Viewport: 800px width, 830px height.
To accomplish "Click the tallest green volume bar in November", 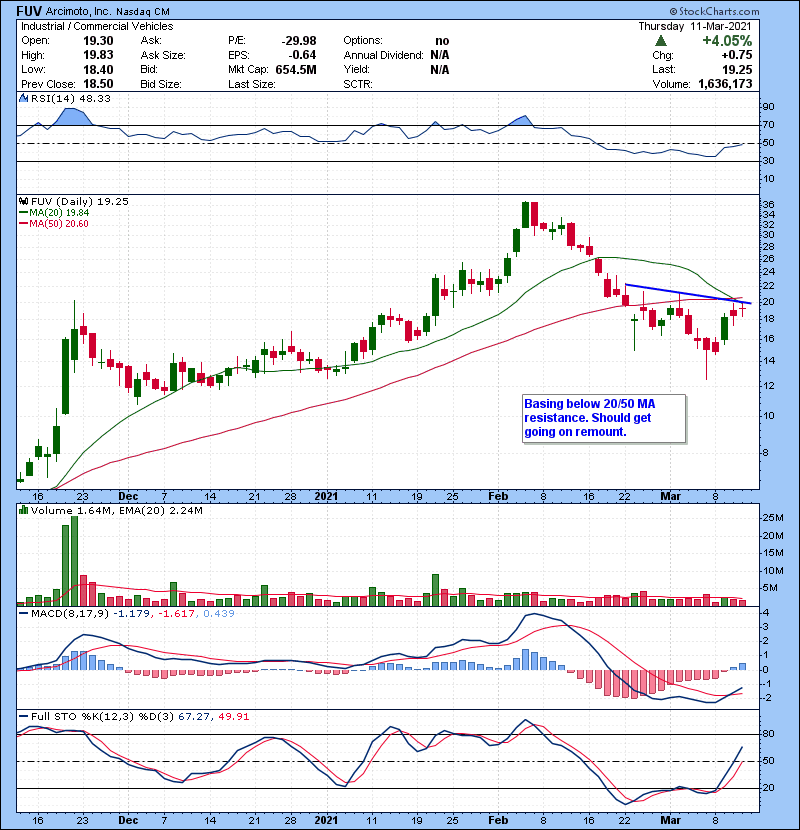I will (74, 561).
